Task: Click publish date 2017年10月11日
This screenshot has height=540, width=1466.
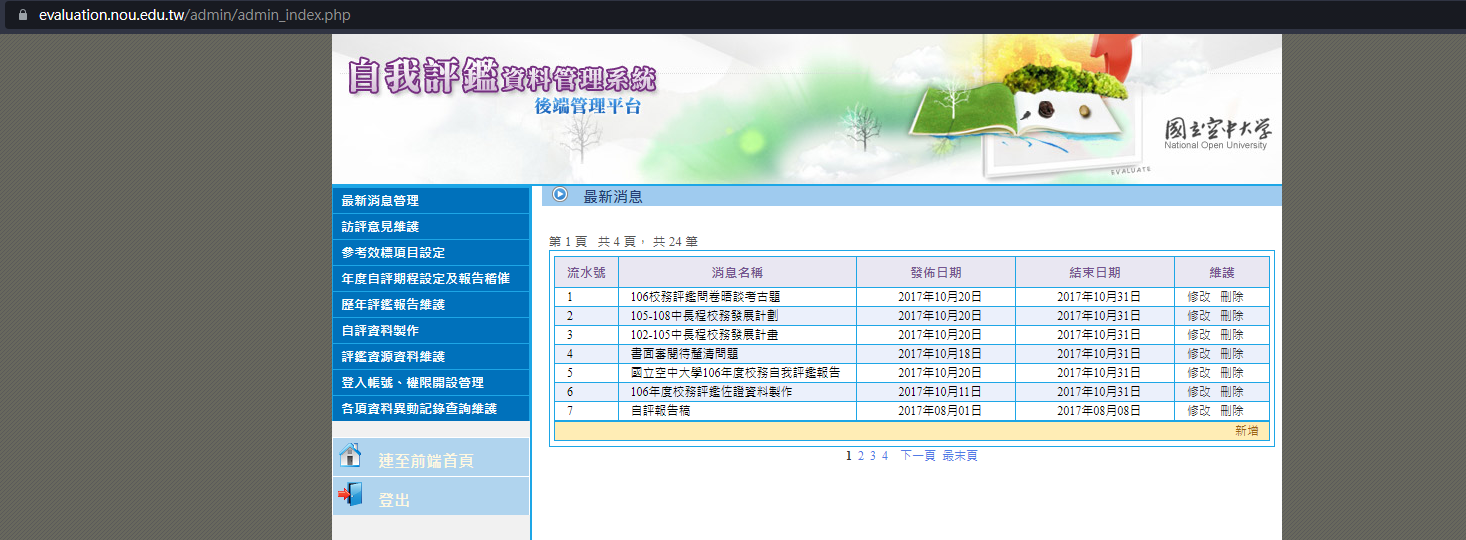Action: point(940,392)
